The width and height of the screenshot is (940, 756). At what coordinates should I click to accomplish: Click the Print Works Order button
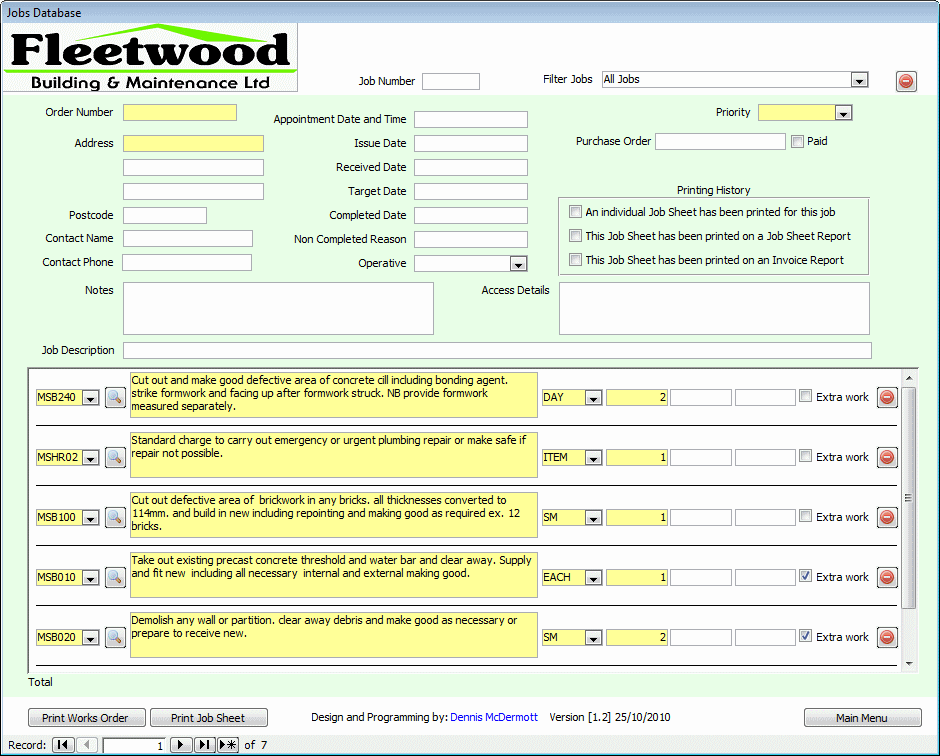tap(86, 718)
